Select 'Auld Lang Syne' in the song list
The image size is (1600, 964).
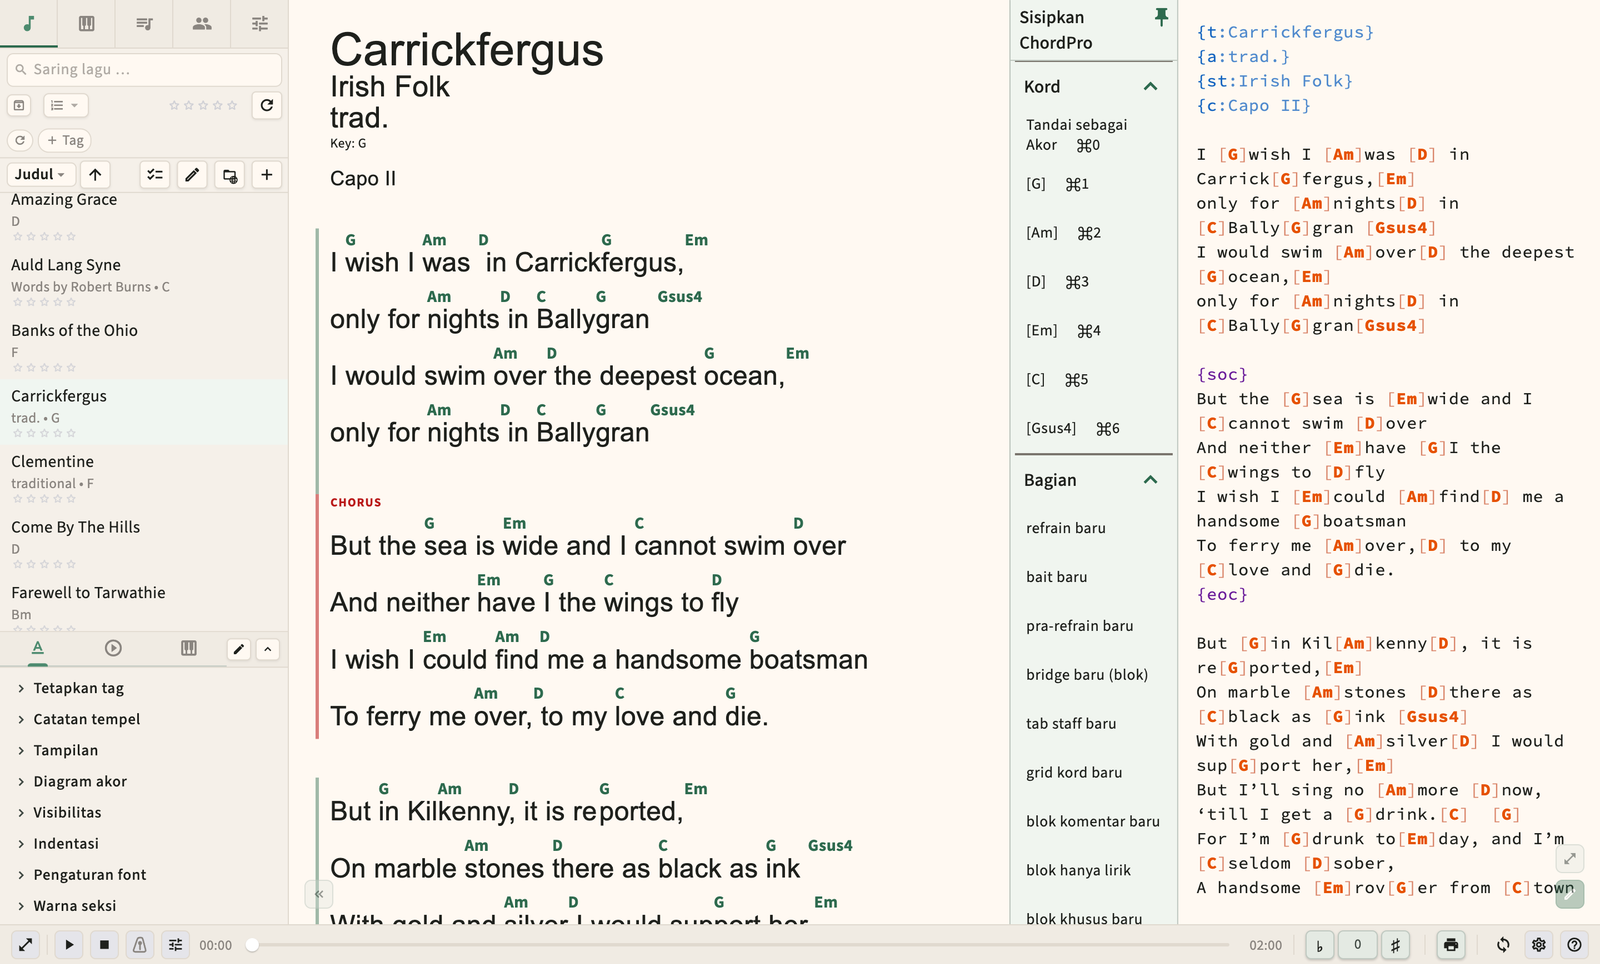point(144,280)
